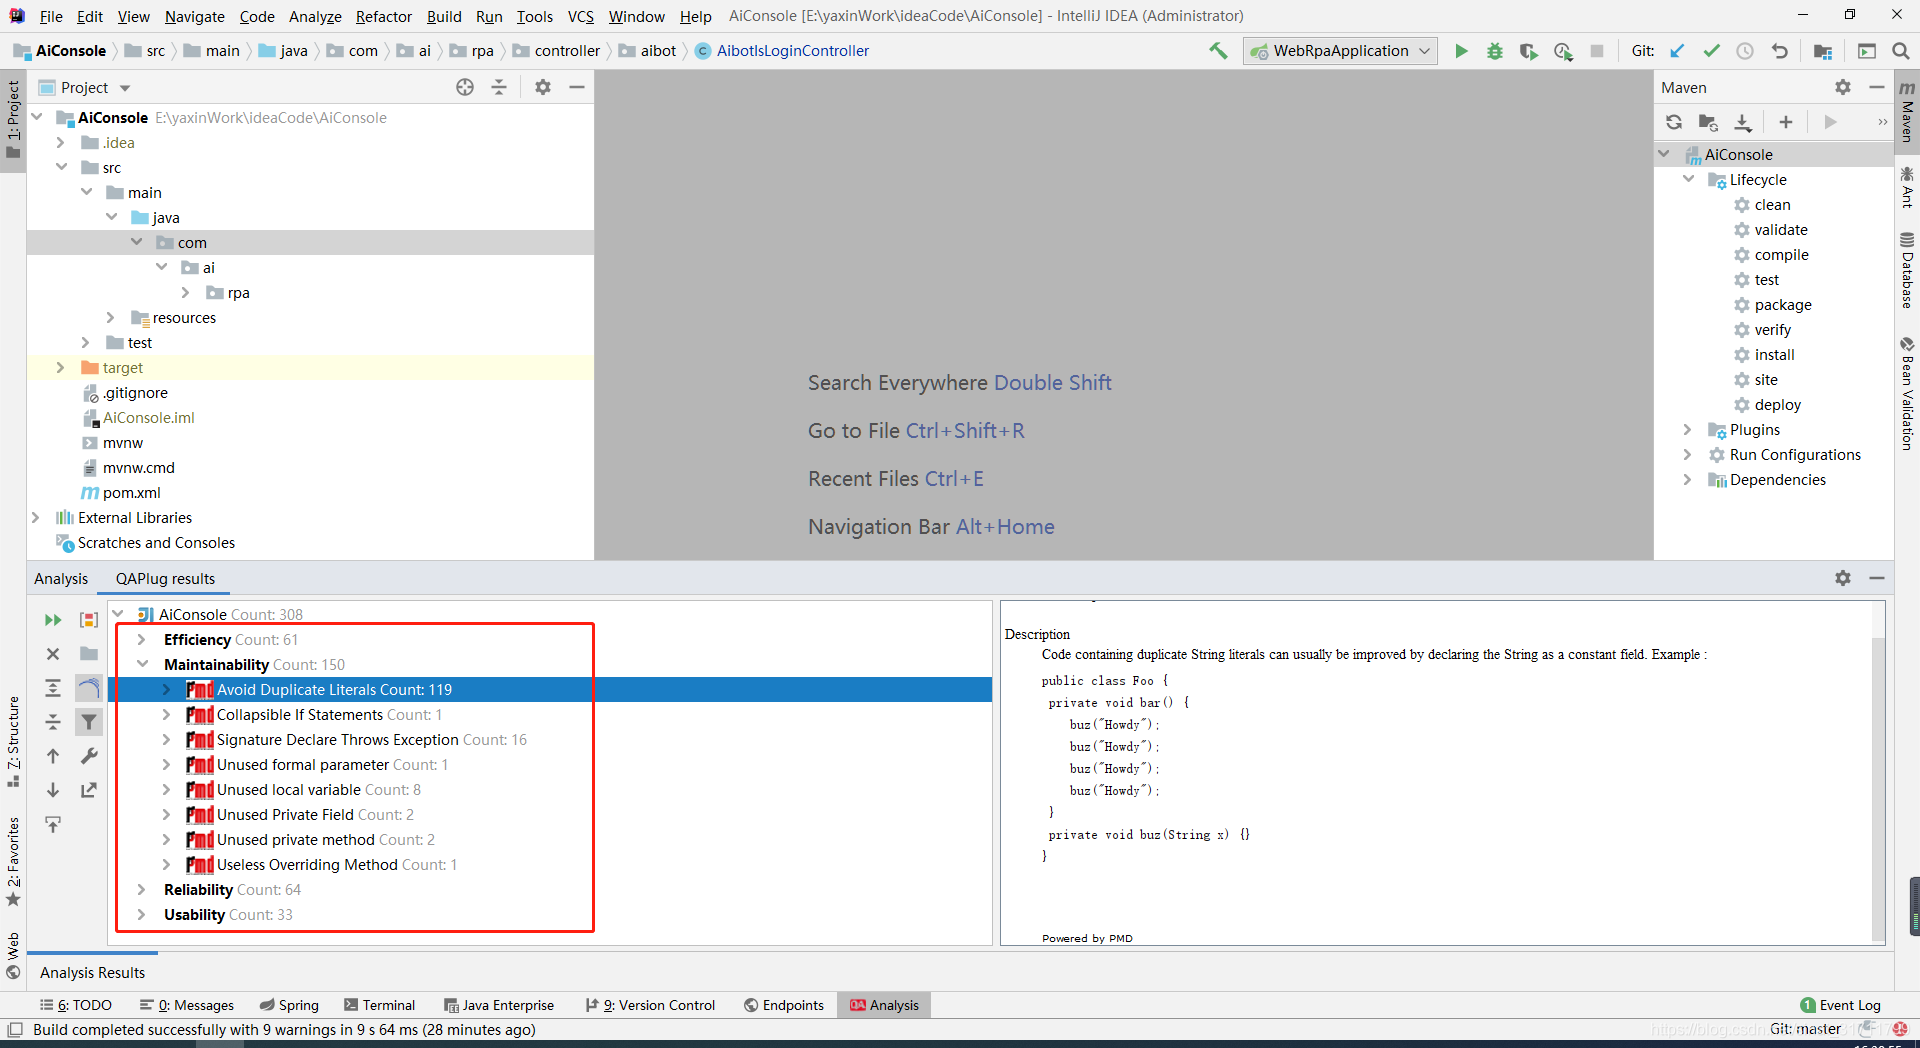The image size is (1920, 1048).
Task: Select Signature Declare Throws Exception rule
Action: coord(337,740)
